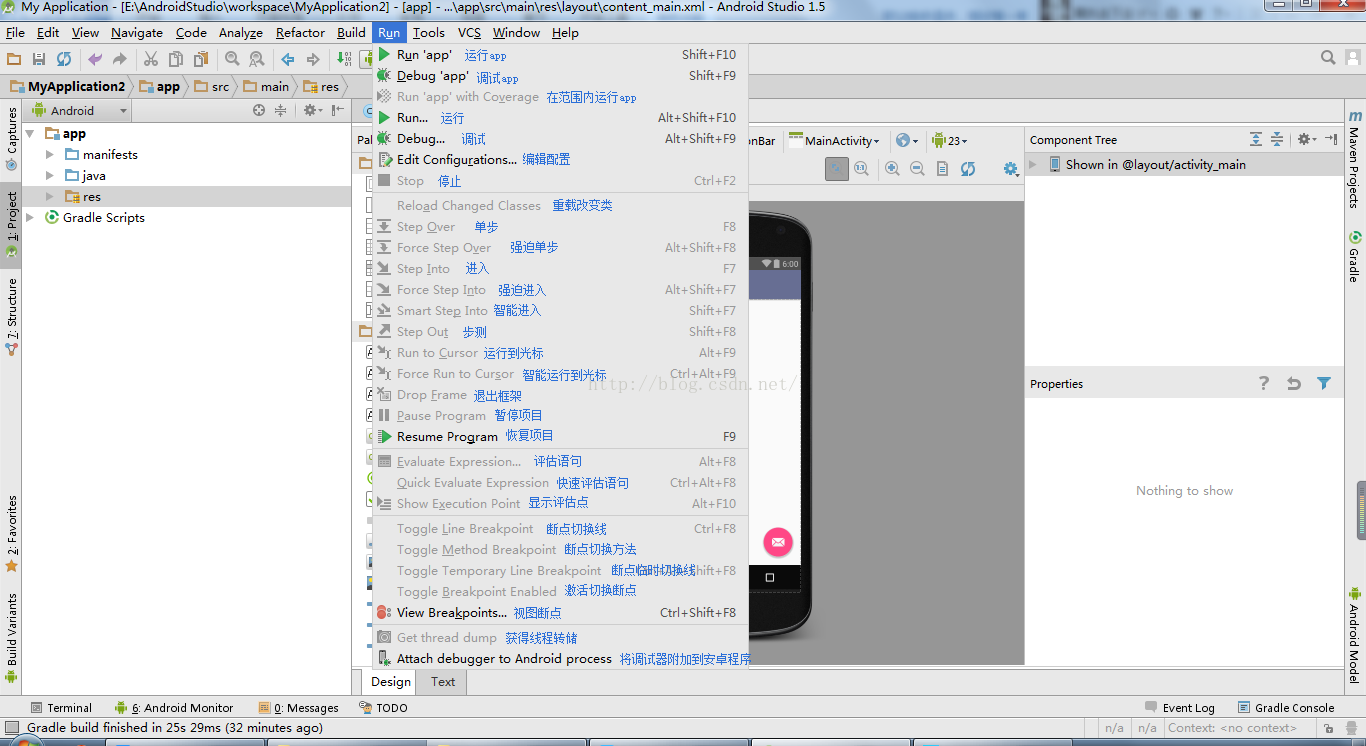Click the navigate Forward arrow icon
The height and width of the screenshot is (746, 1366).
(313, 59)
